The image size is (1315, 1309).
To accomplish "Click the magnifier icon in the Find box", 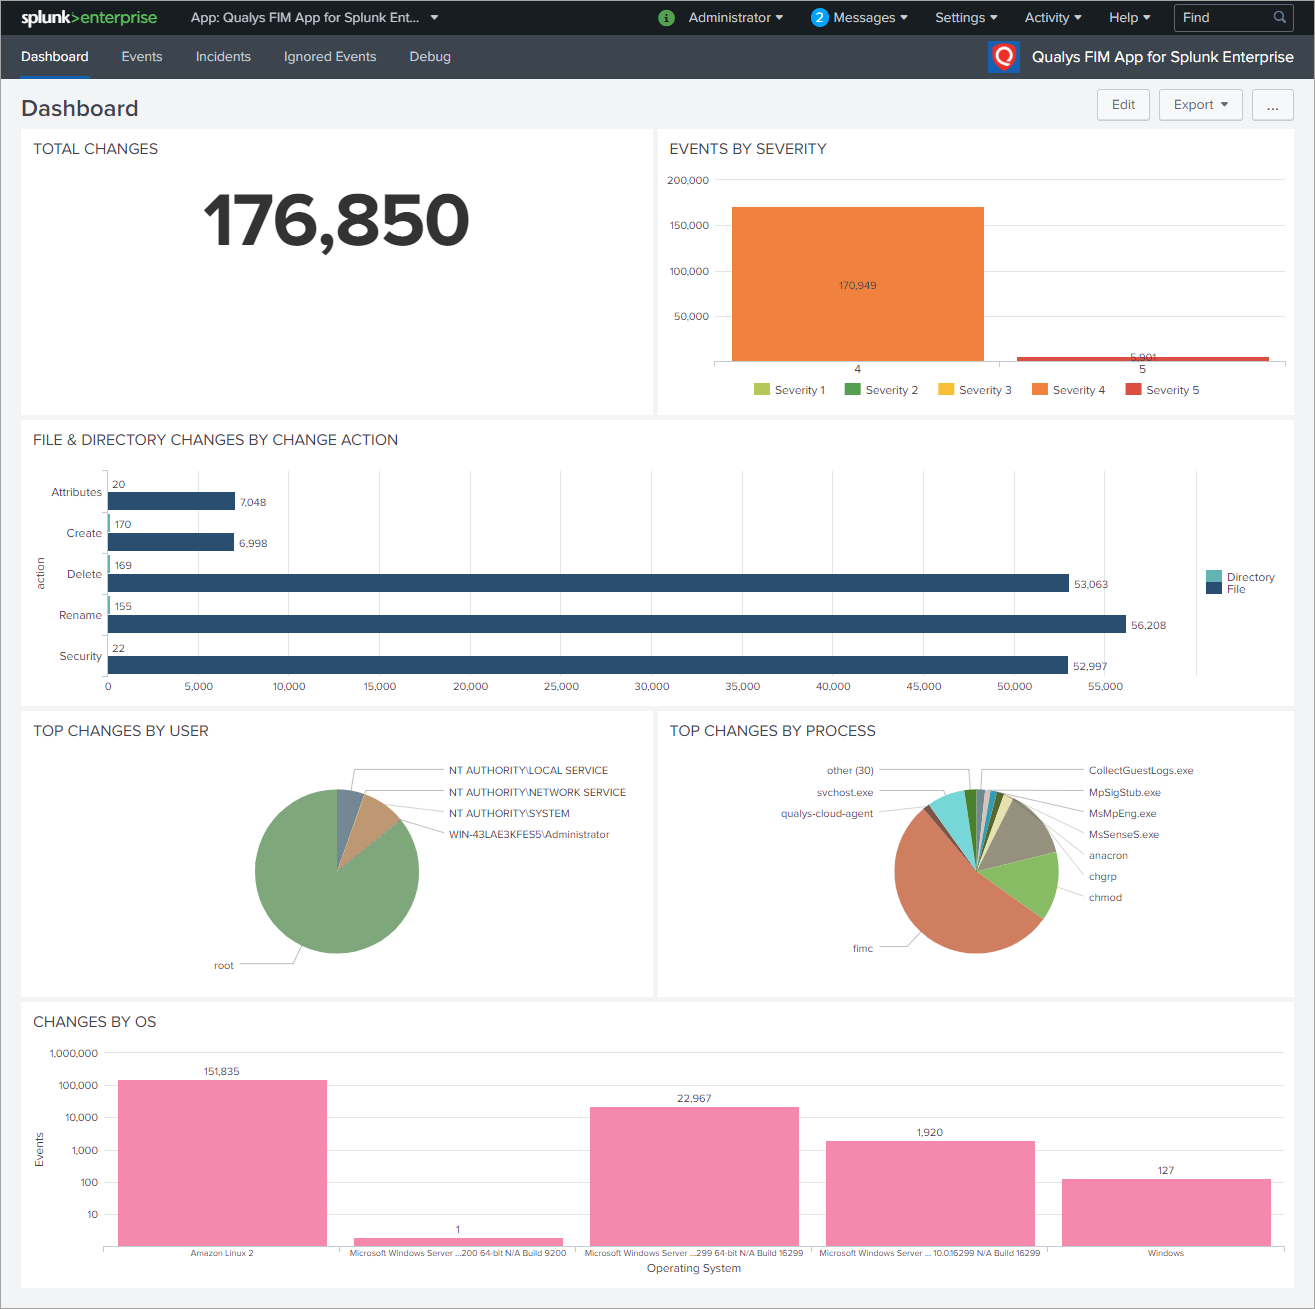I will pos(1279,17).
